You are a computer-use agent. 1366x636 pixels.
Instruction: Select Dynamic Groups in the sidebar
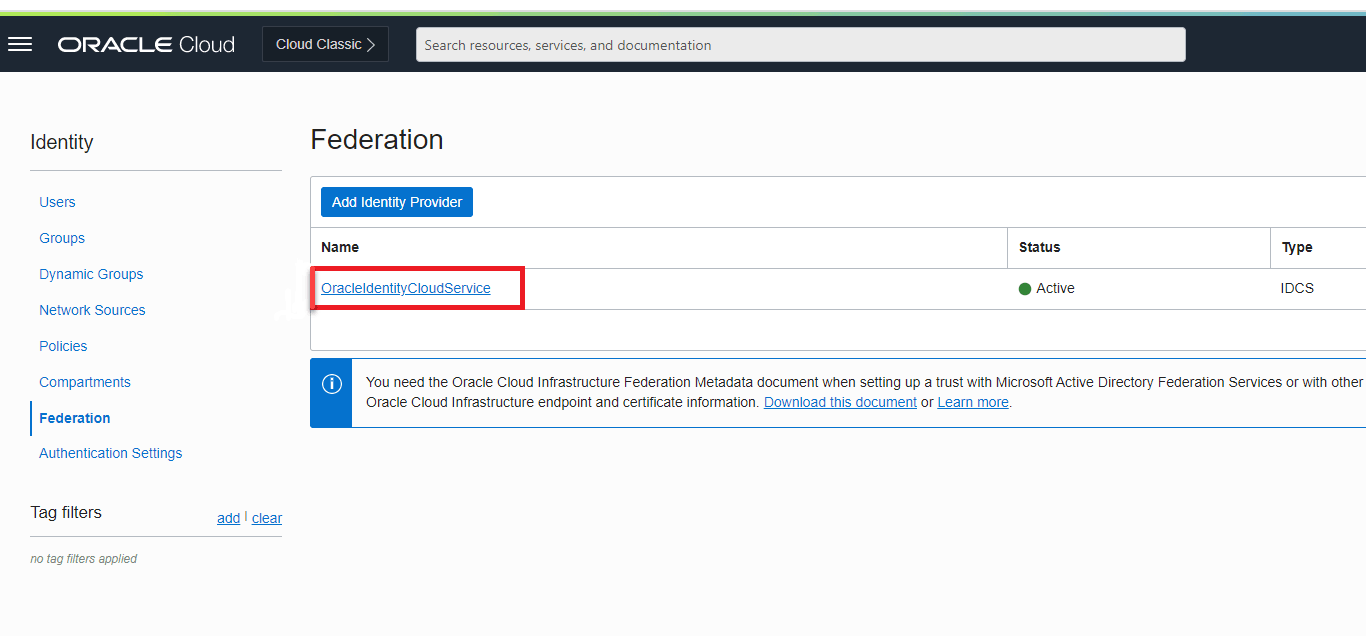point(91,274)
